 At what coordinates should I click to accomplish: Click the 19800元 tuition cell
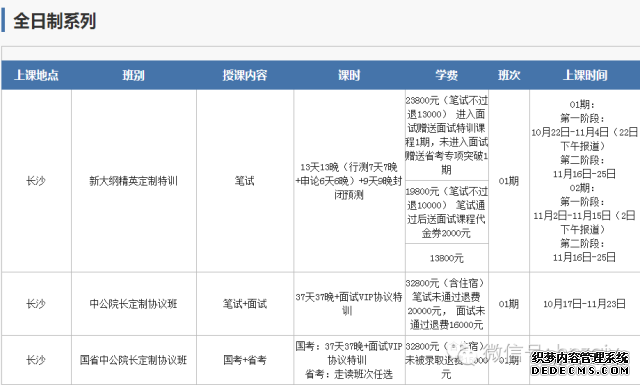(447, 212)
